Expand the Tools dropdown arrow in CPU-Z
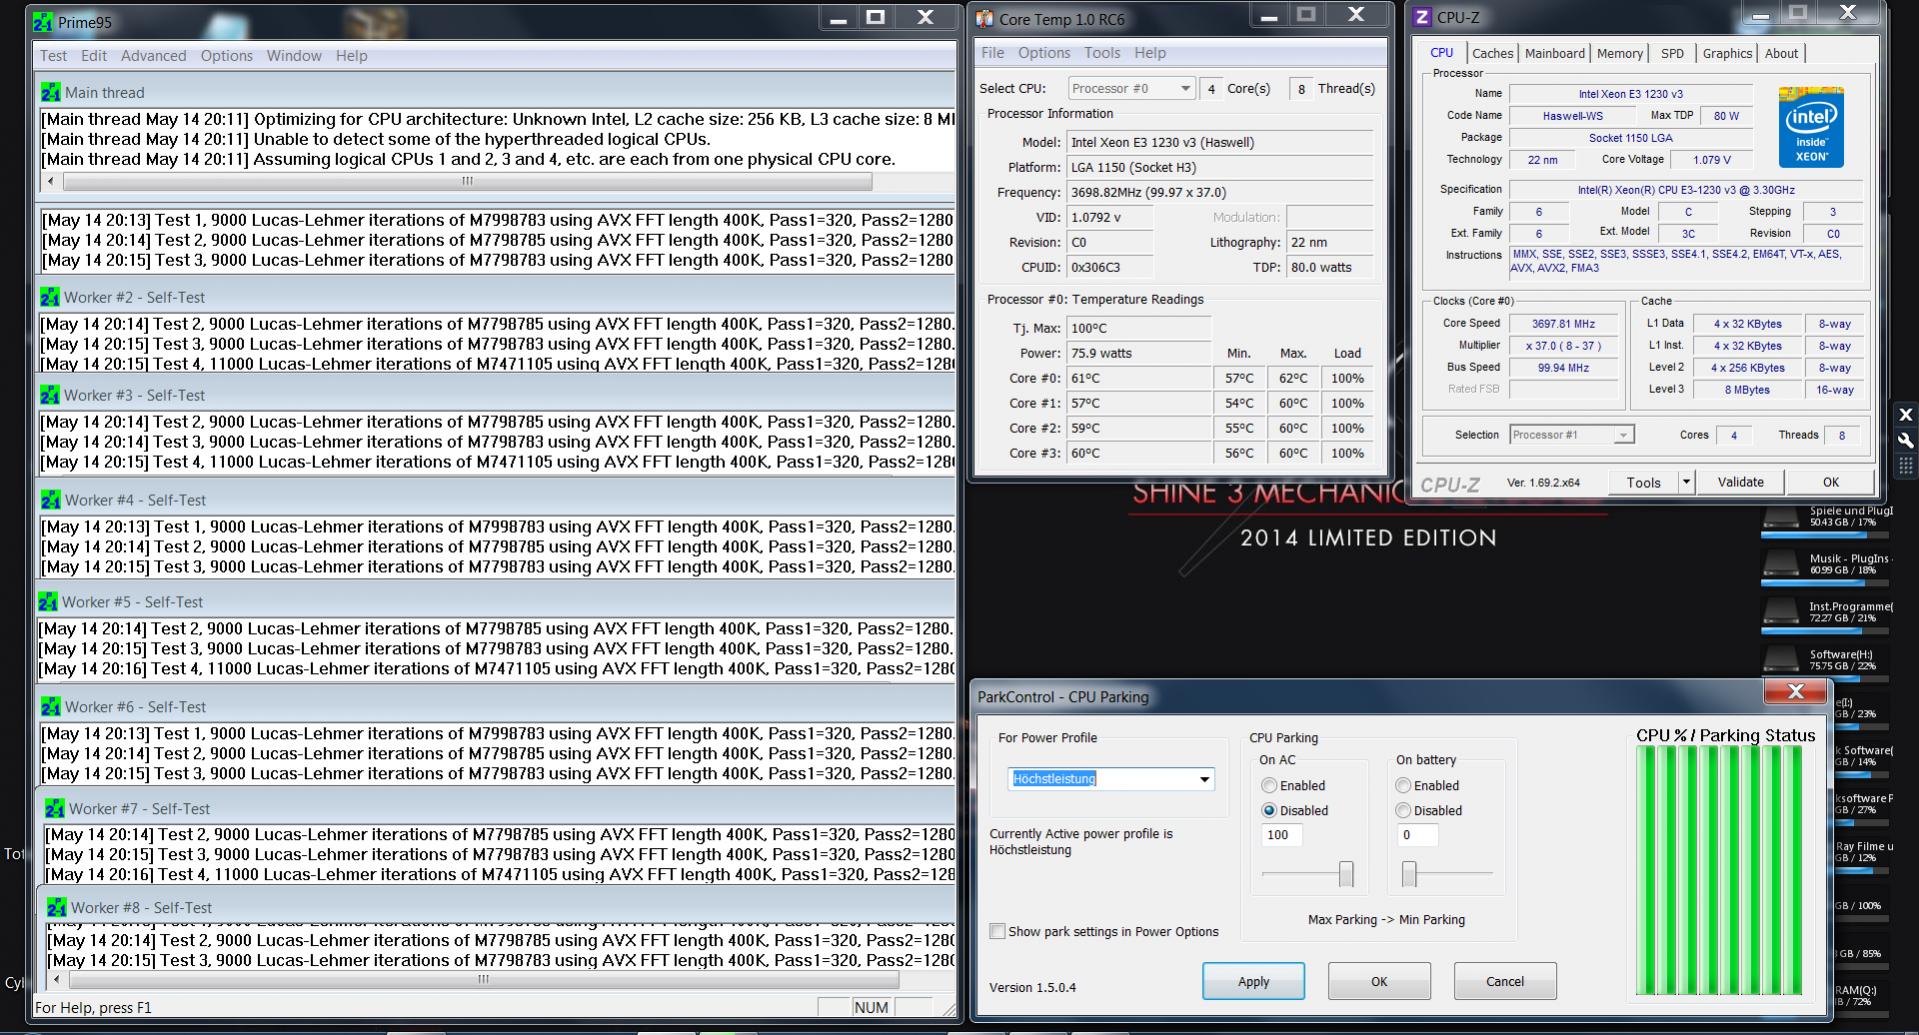 coord(1686,482)
